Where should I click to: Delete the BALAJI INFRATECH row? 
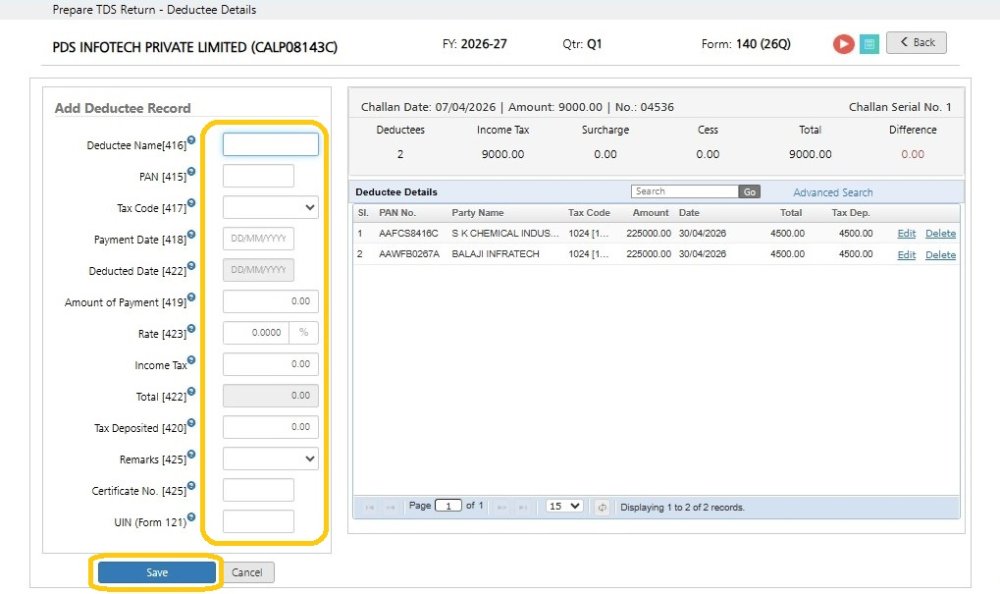[x=941, y=255]
